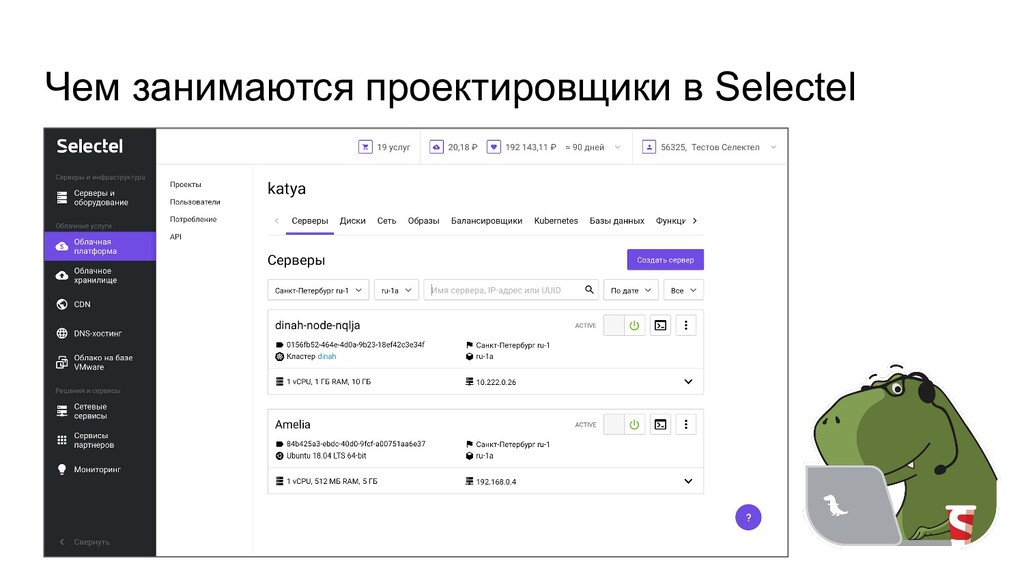Switch to the Балансировщики tab
1024x576 pixels.
coord(487,221)
